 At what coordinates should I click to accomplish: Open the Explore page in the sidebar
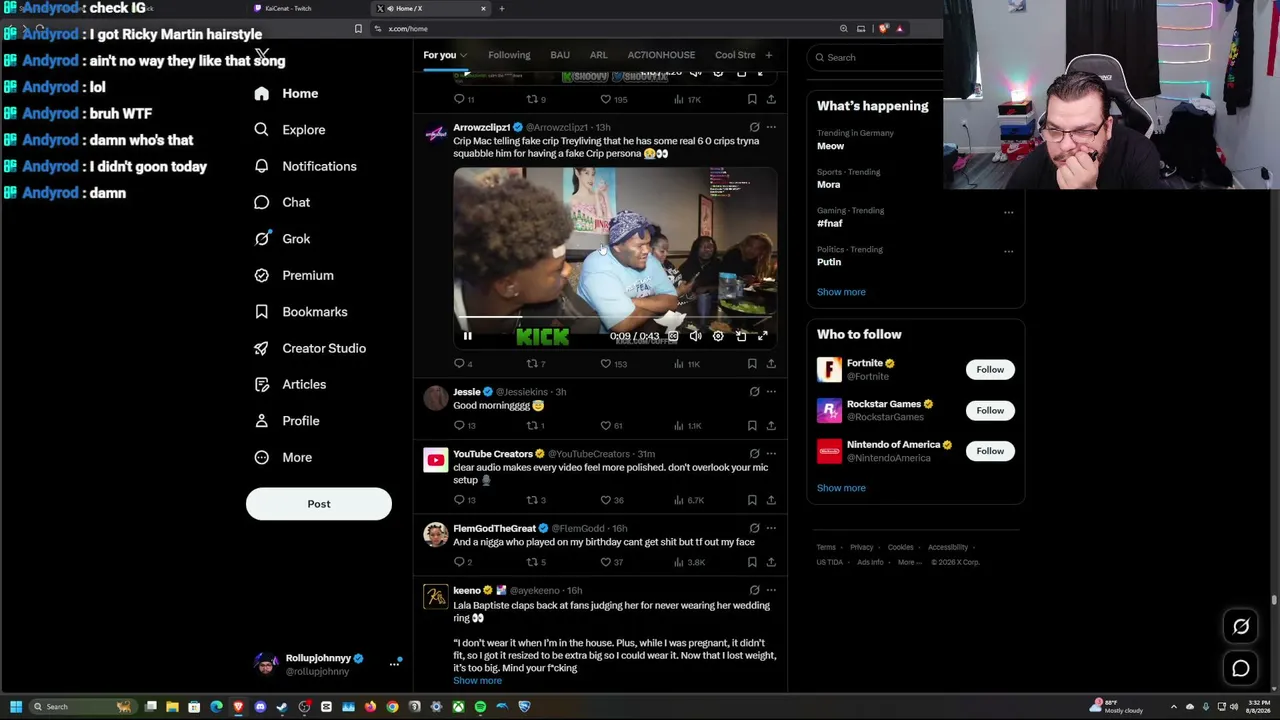point(290,130)
